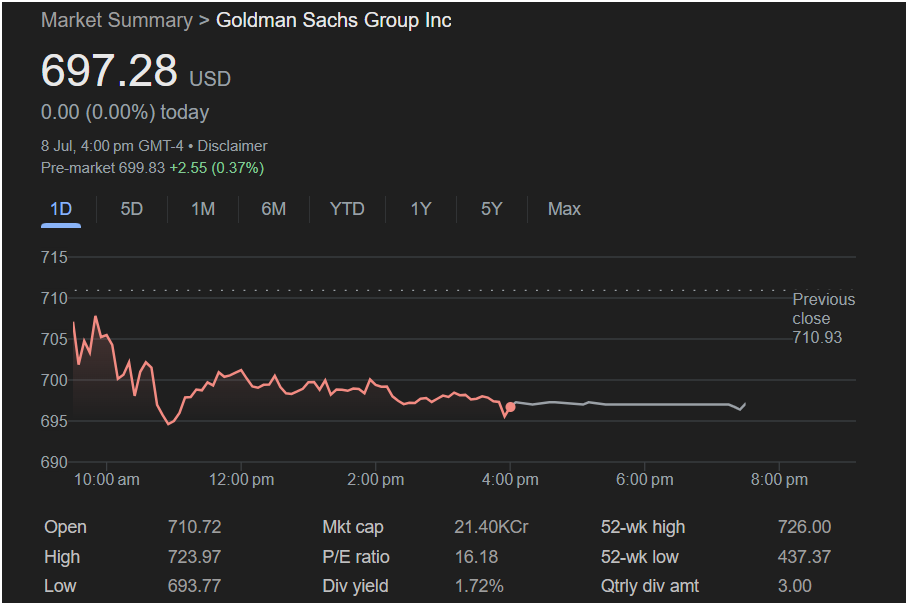Click the Qtrly div amt value 3.00
The width and height of the screenshot is (908, 605).
pyautogui.click(x=794, y=586)
